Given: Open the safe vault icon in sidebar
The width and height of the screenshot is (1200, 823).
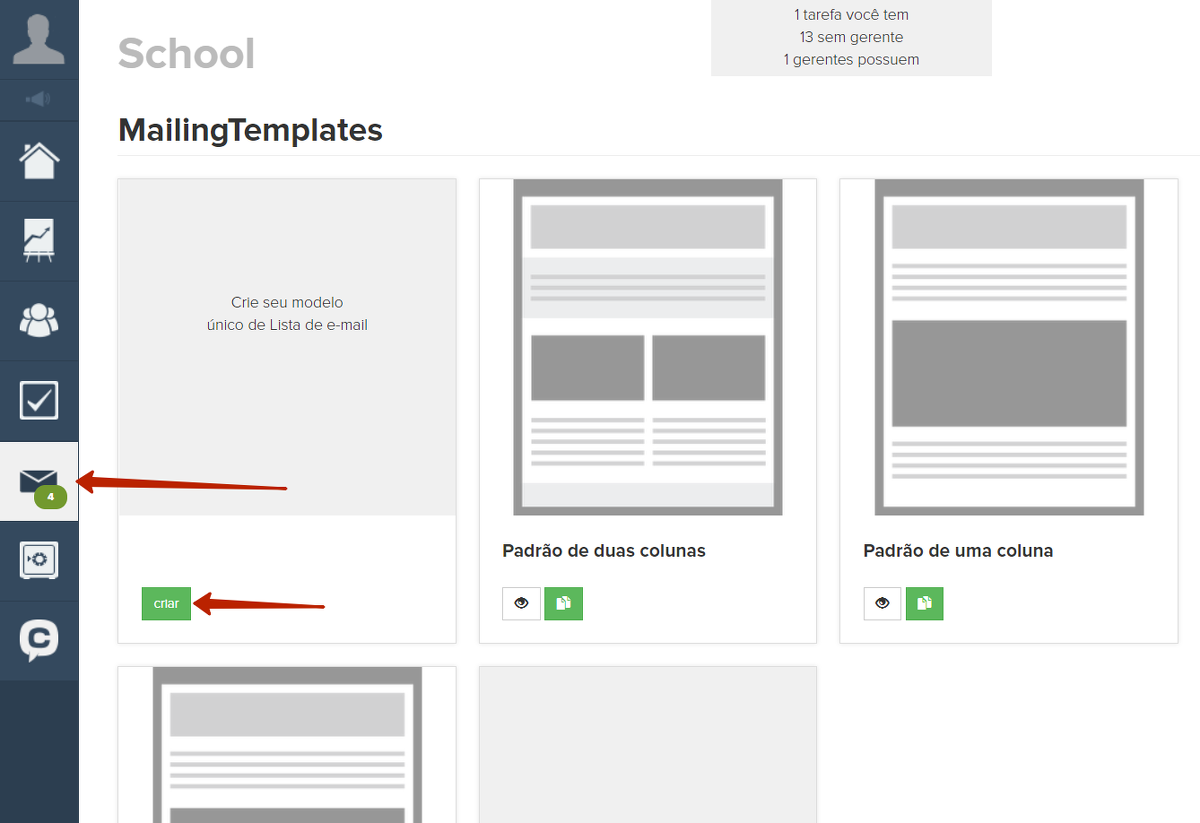Looking at the screenshot, I should point(39,560).
